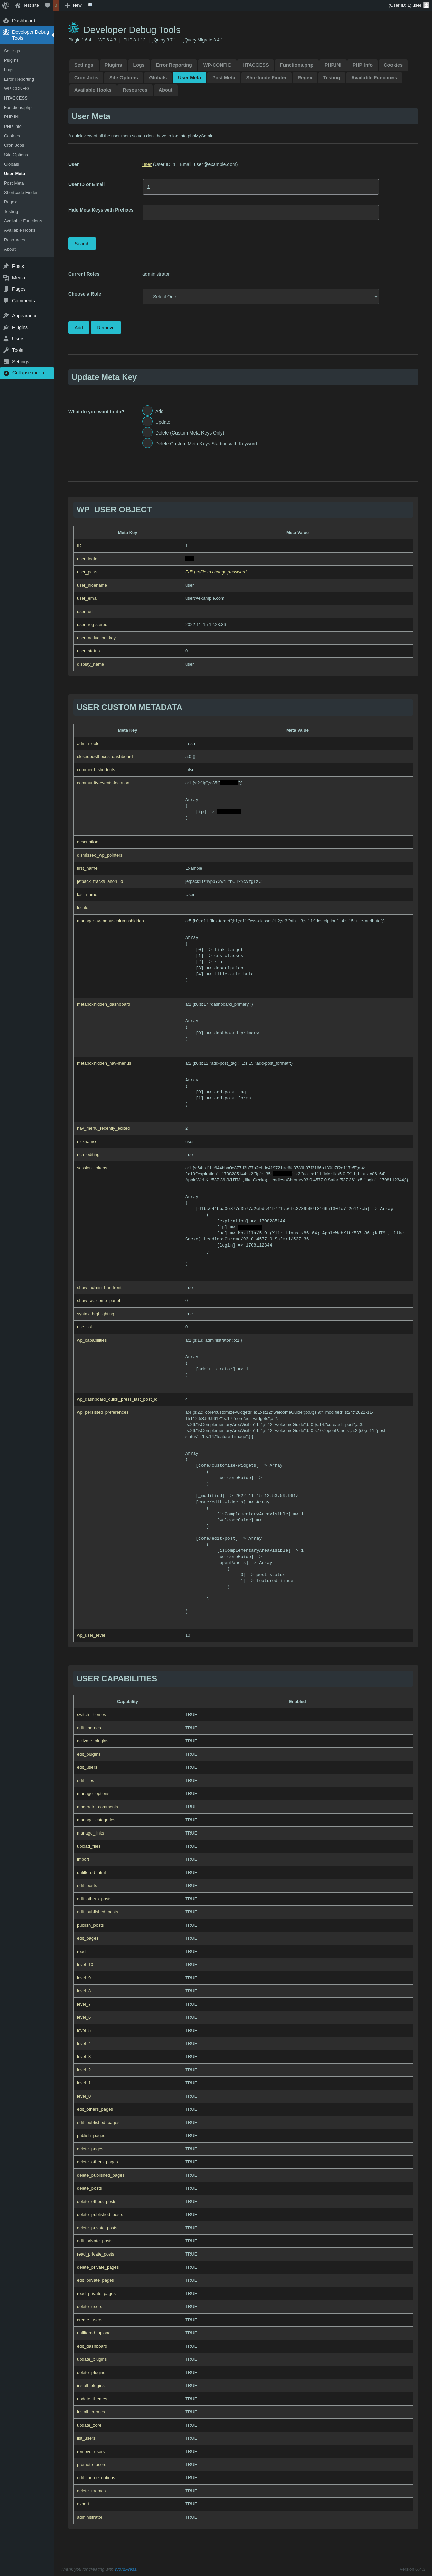This screenshot has width=432, height=2576.
Task: Click the comments bubble in admin bar
Action: click(x=47, y=5)
